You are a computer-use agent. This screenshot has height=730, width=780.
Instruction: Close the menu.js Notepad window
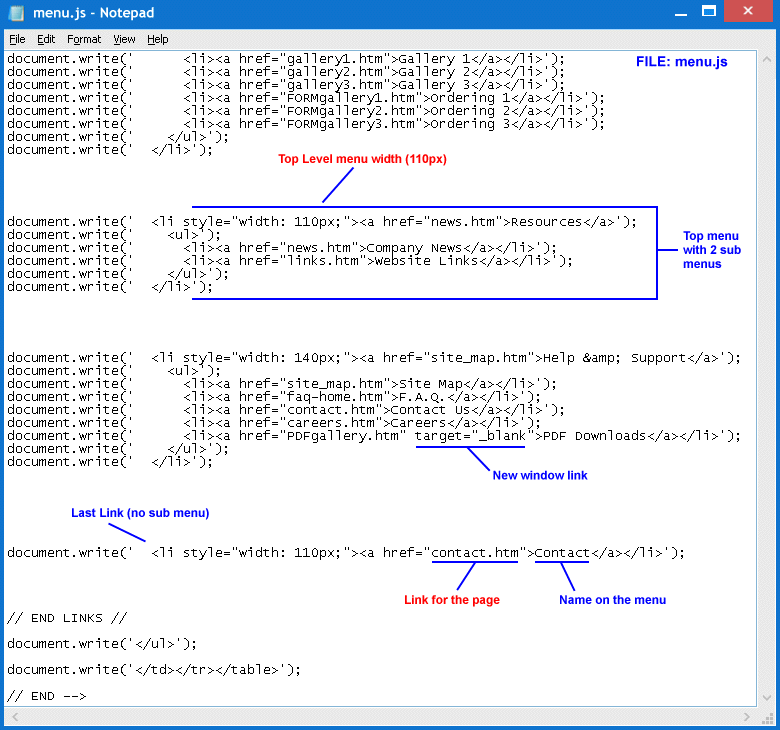[749, 11]
